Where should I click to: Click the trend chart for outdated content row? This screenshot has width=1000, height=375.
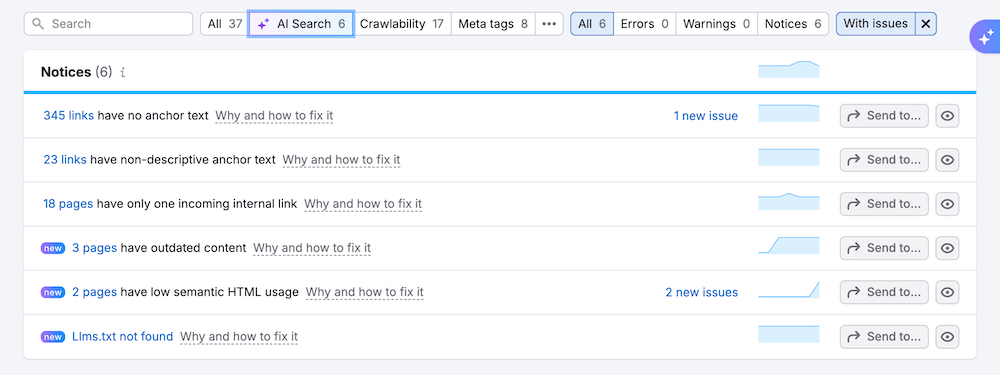coord(789,246)
